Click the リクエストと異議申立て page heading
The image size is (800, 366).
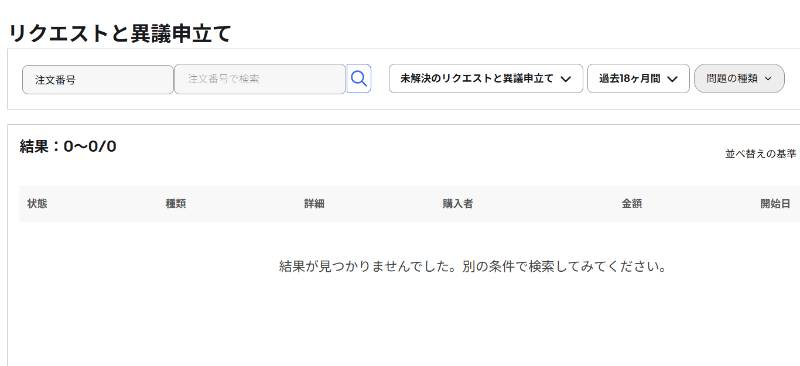coord(120,34)
